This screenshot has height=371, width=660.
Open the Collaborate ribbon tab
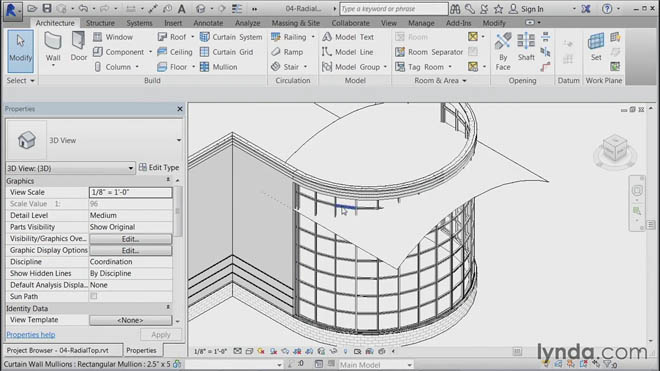click(x=350, y=23)
